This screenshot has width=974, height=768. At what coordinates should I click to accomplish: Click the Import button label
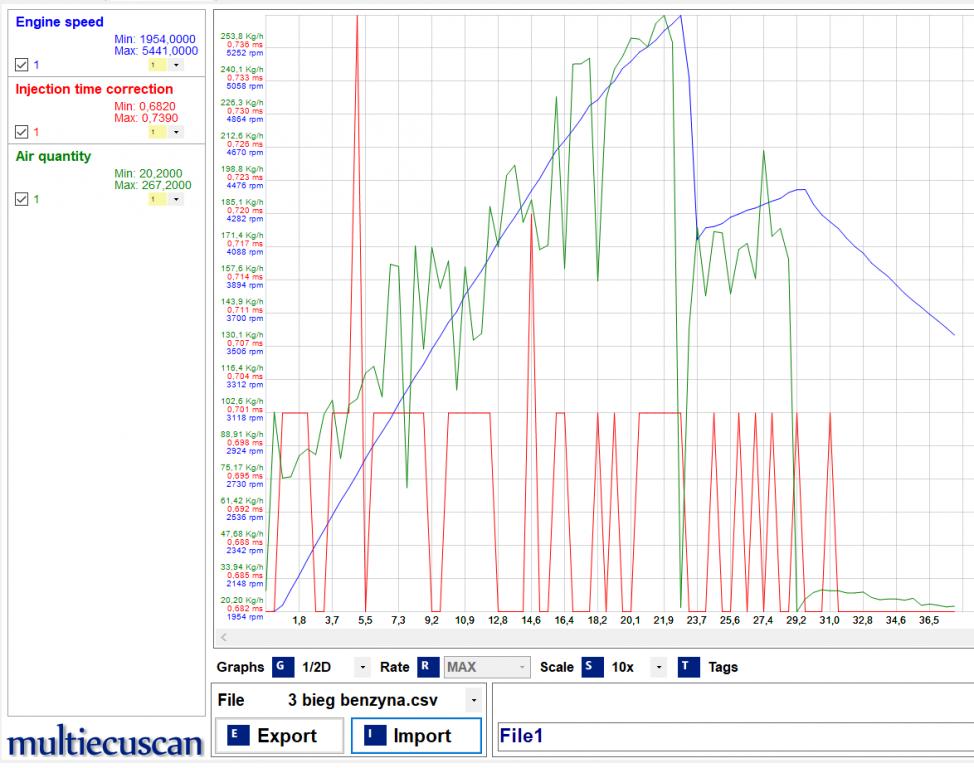(422, 736)
